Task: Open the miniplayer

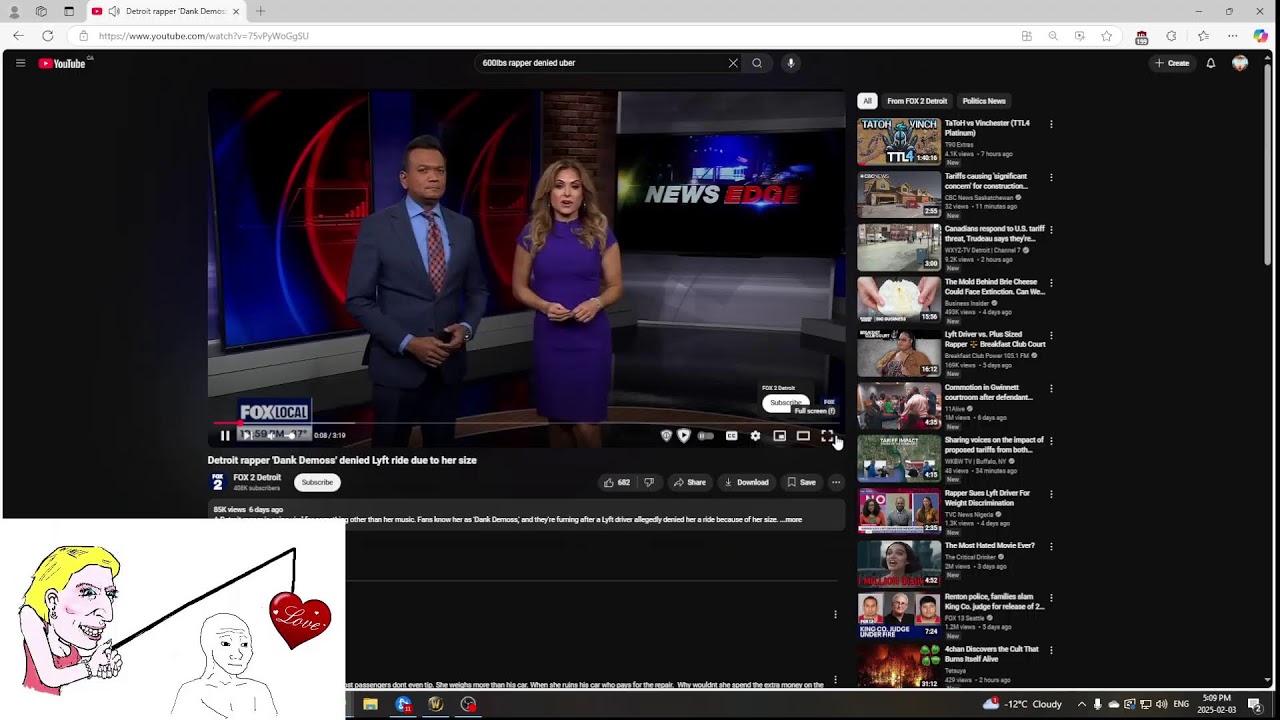Action: (x=779, y=436)
